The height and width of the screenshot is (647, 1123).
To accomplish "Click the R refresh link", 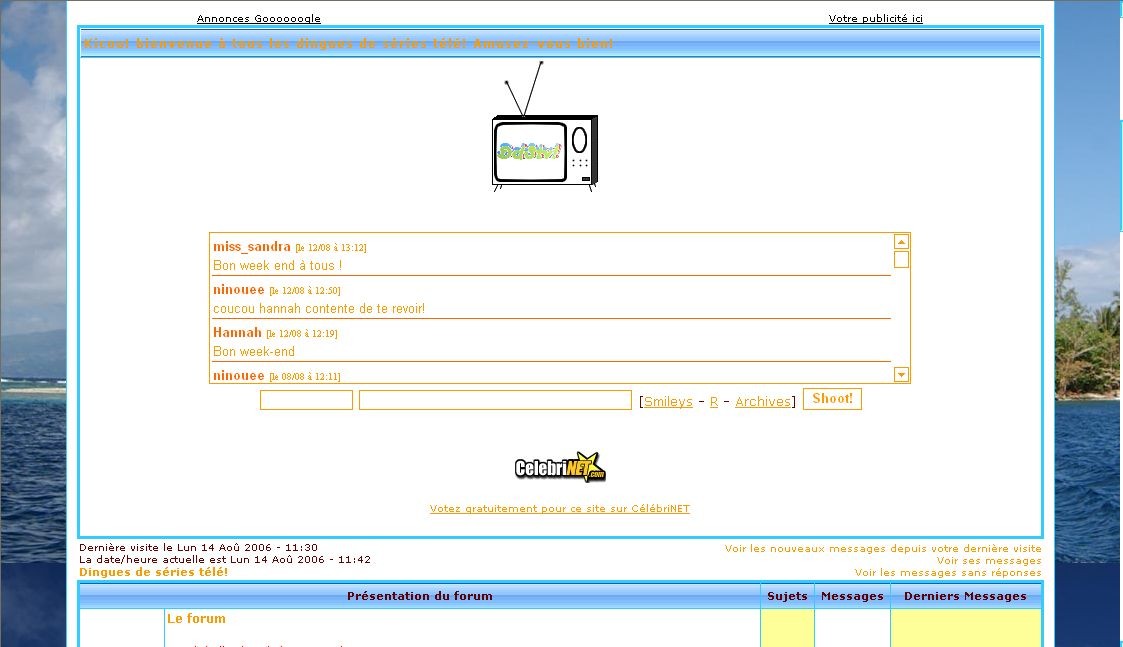I will 713,402.
